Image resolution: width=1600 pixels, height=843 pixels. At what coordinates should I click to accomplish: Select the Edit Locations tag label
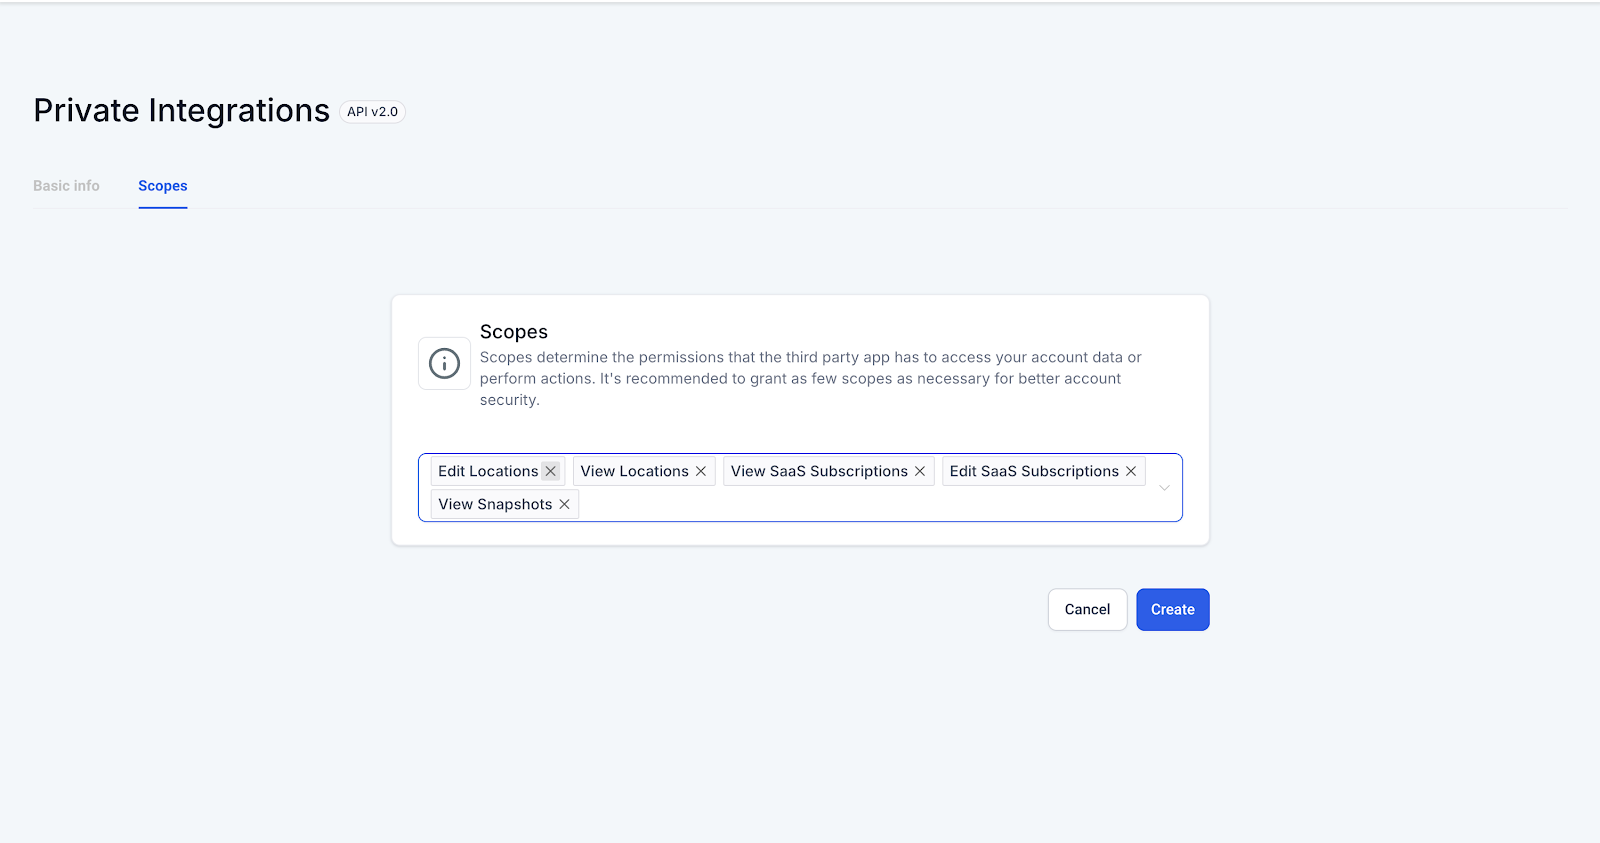(488, 471)
